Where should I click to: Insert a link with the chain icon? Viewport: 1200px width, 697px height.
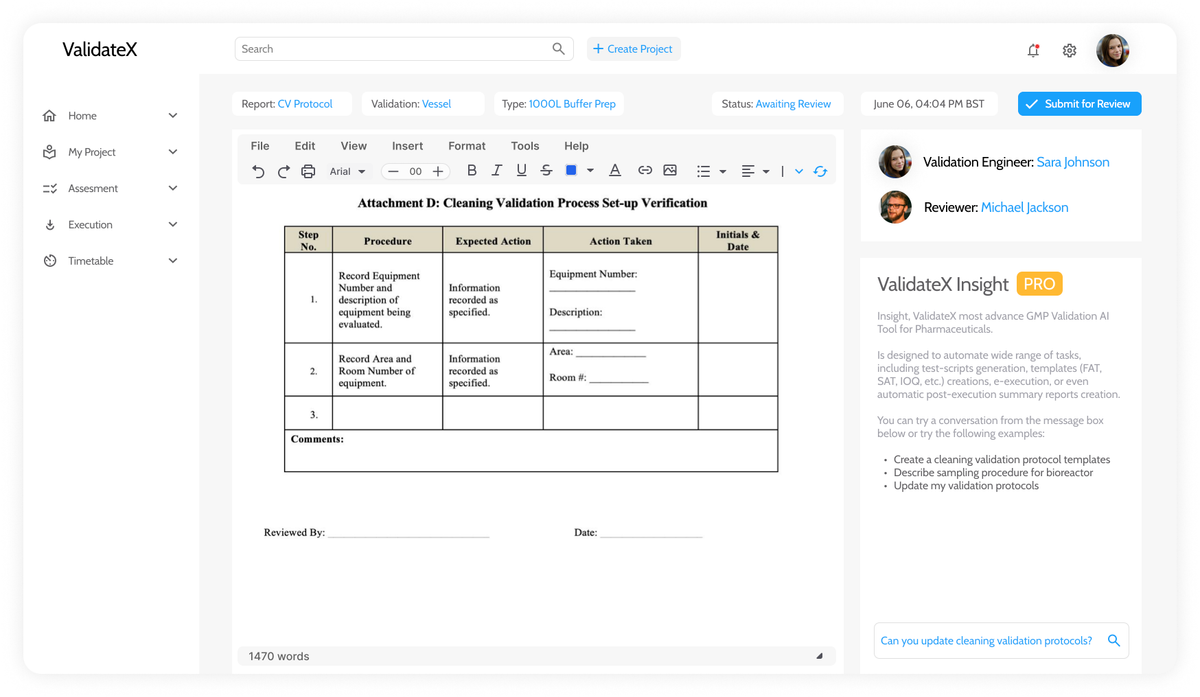645,171
